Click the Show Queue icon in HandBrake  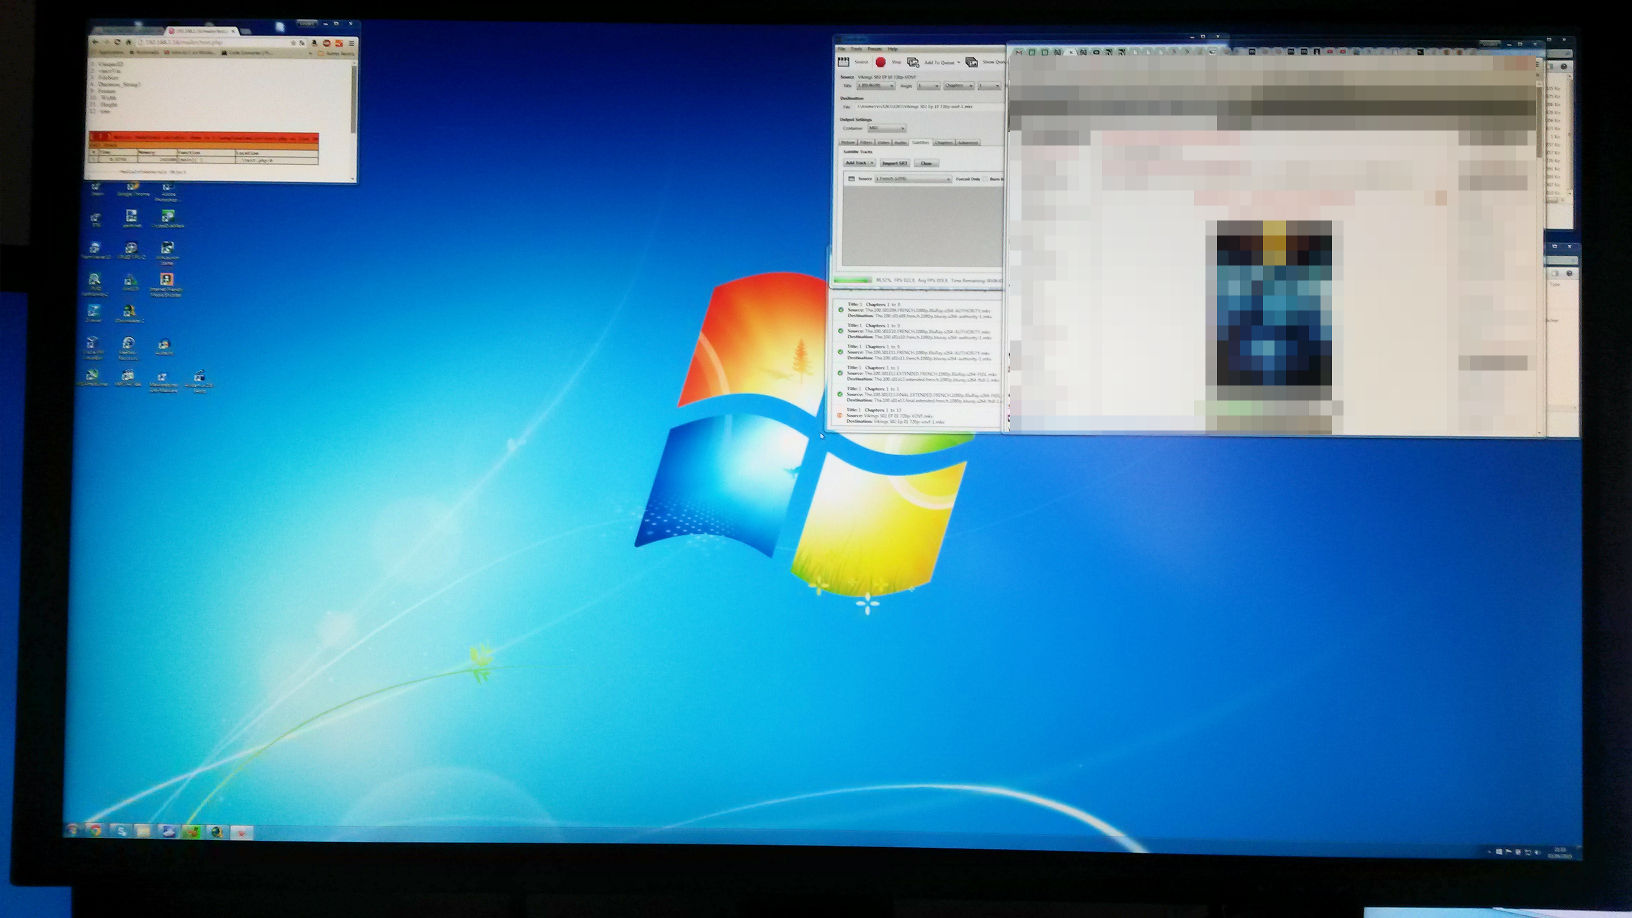tap(972, 62)
